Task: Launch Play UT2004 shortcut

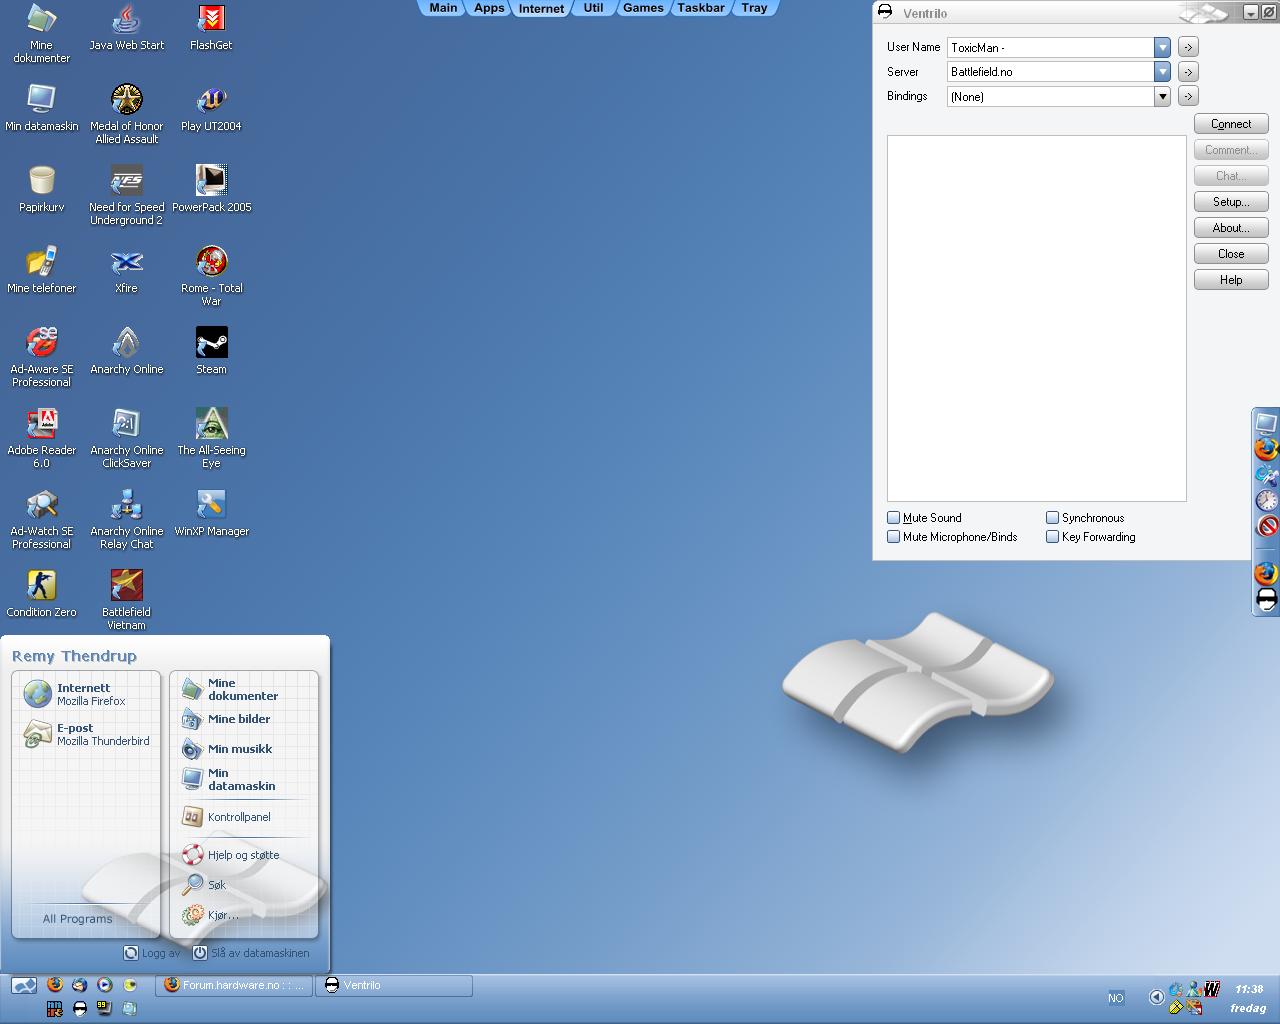Action: point(211,107)
